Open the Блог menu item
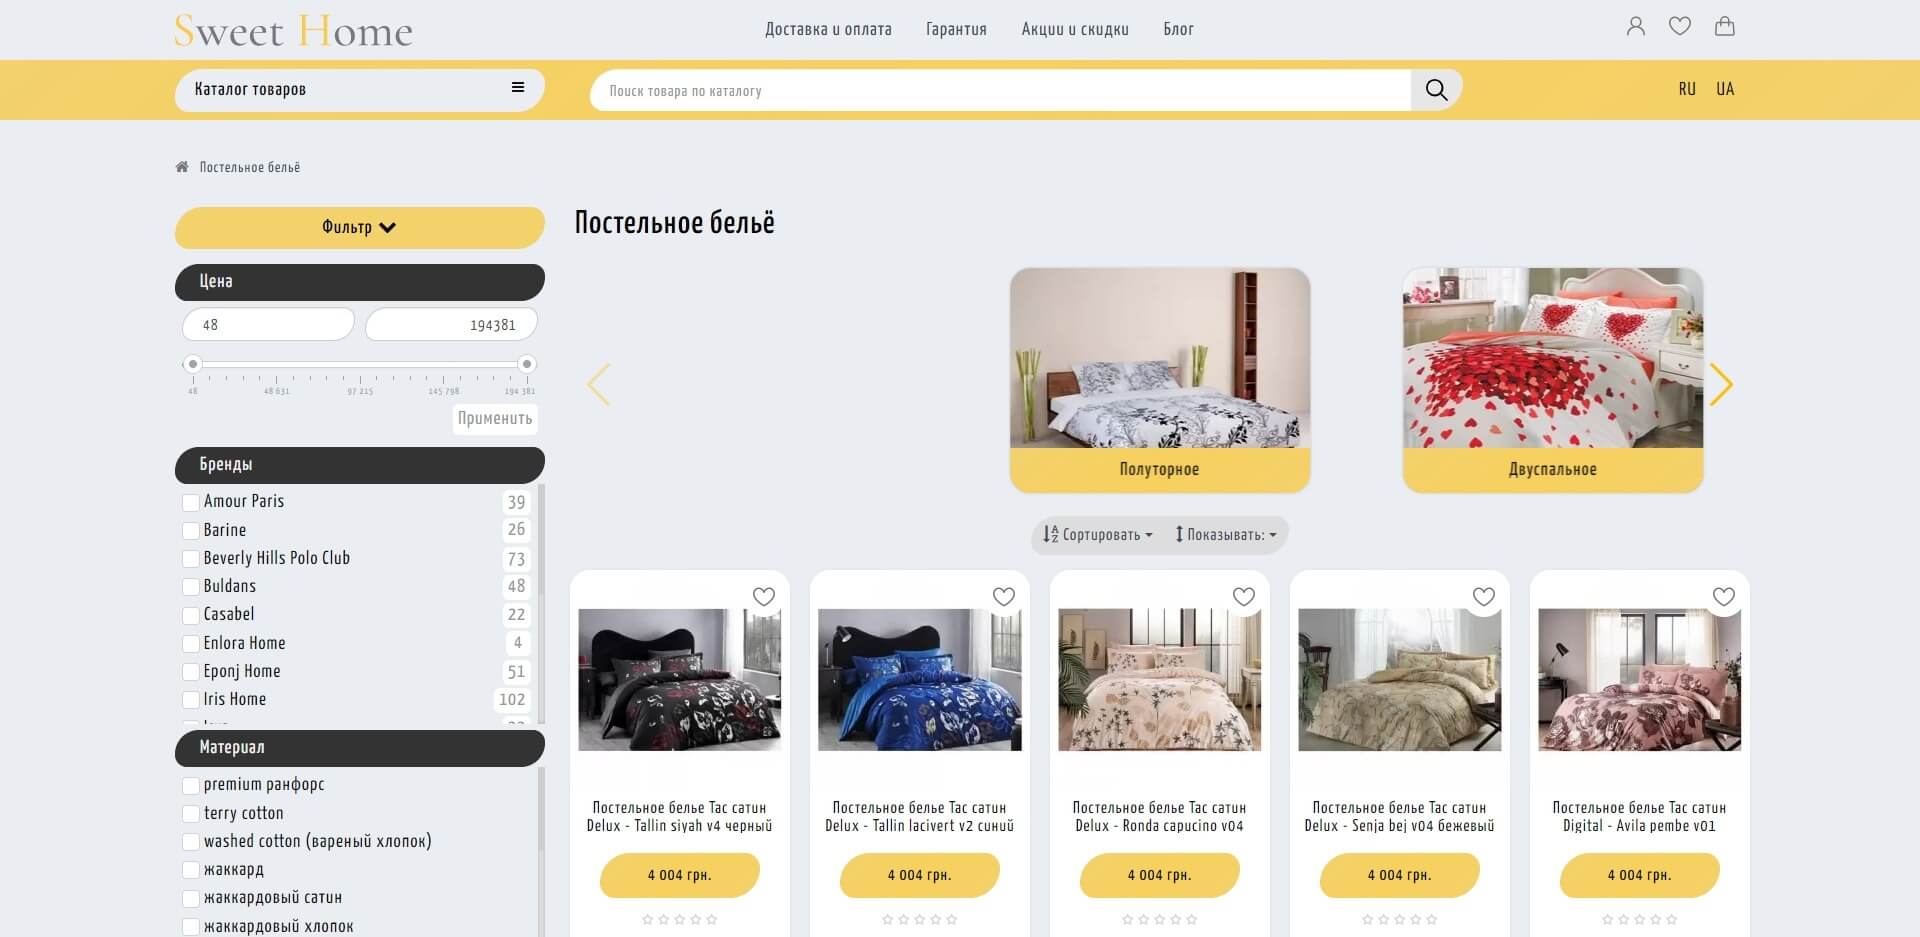Viewport: 1920px width, 937px height. click(1178, 29)
